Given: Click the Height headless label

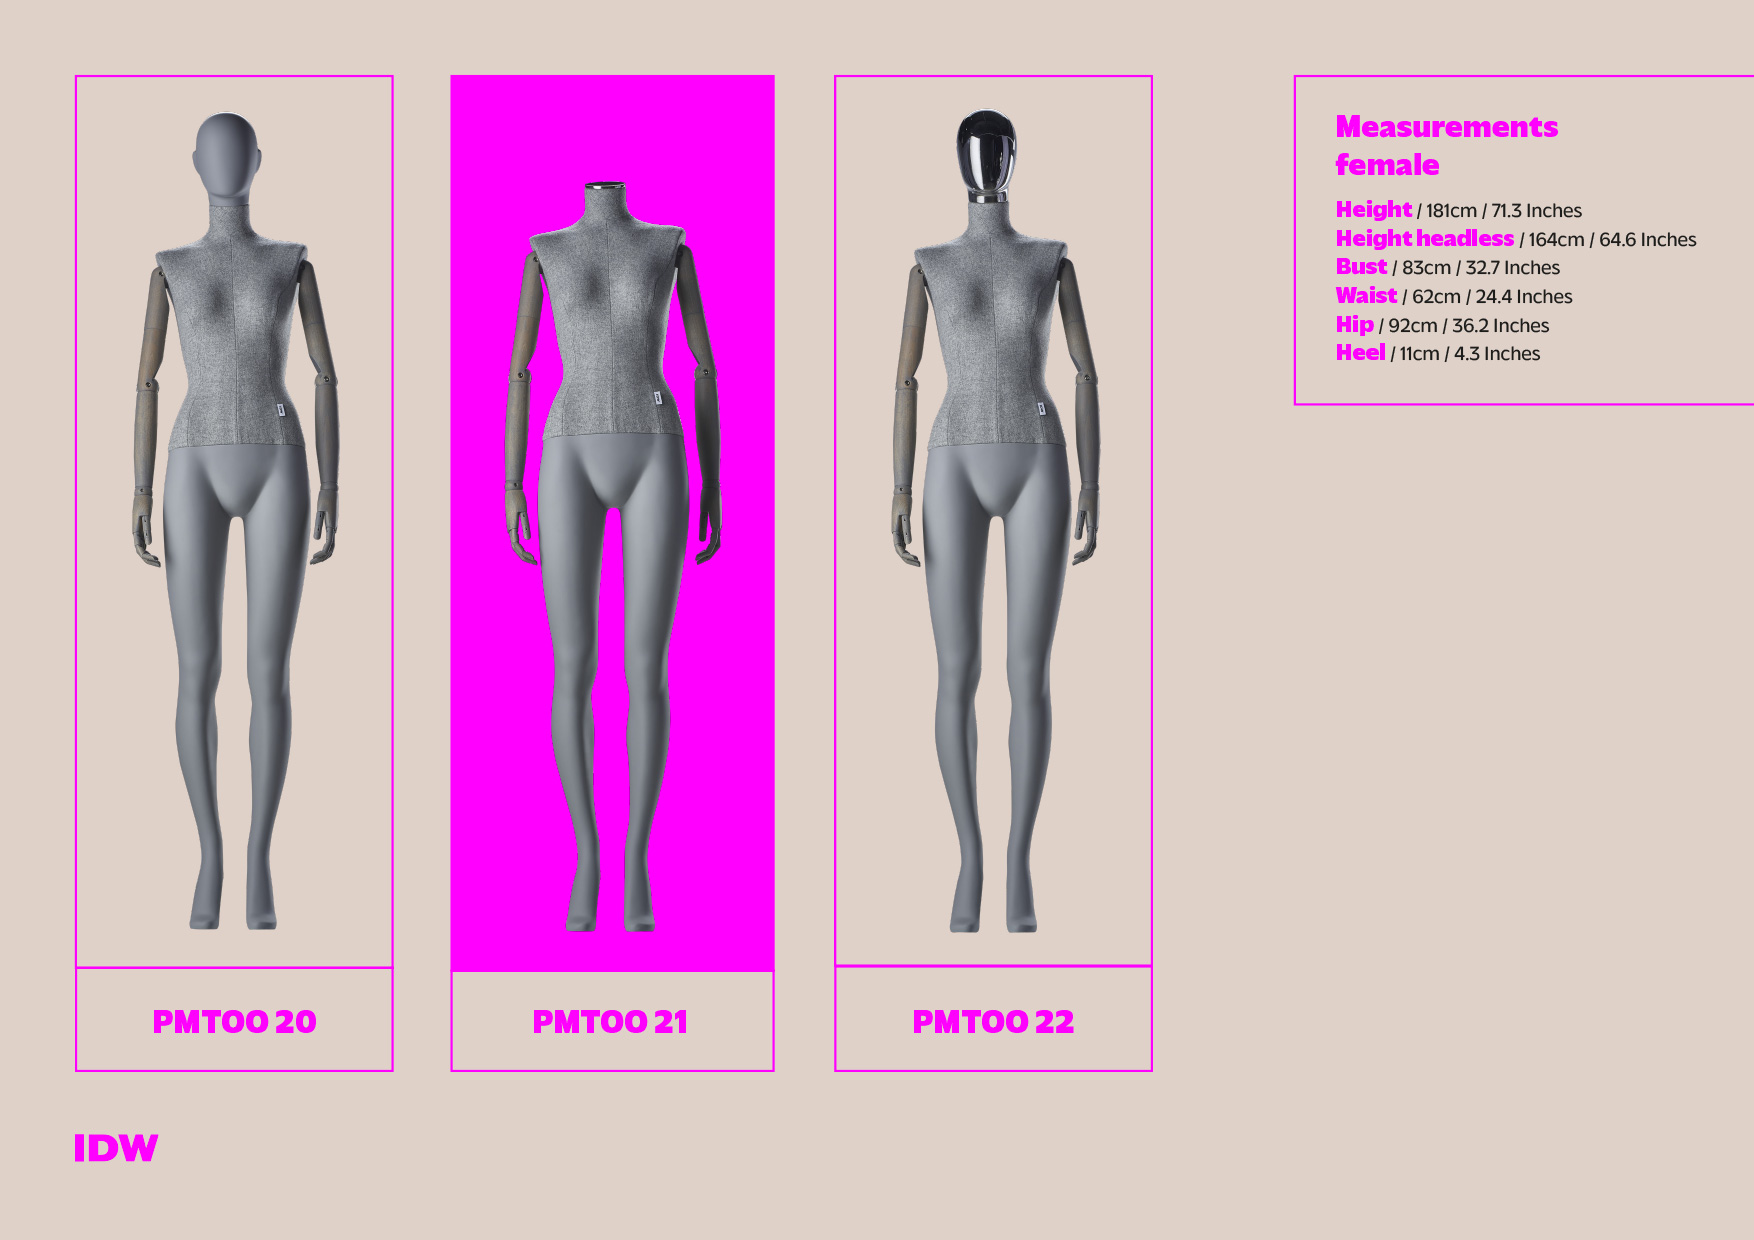Looking at the screenshot, I should point(1424,239).
